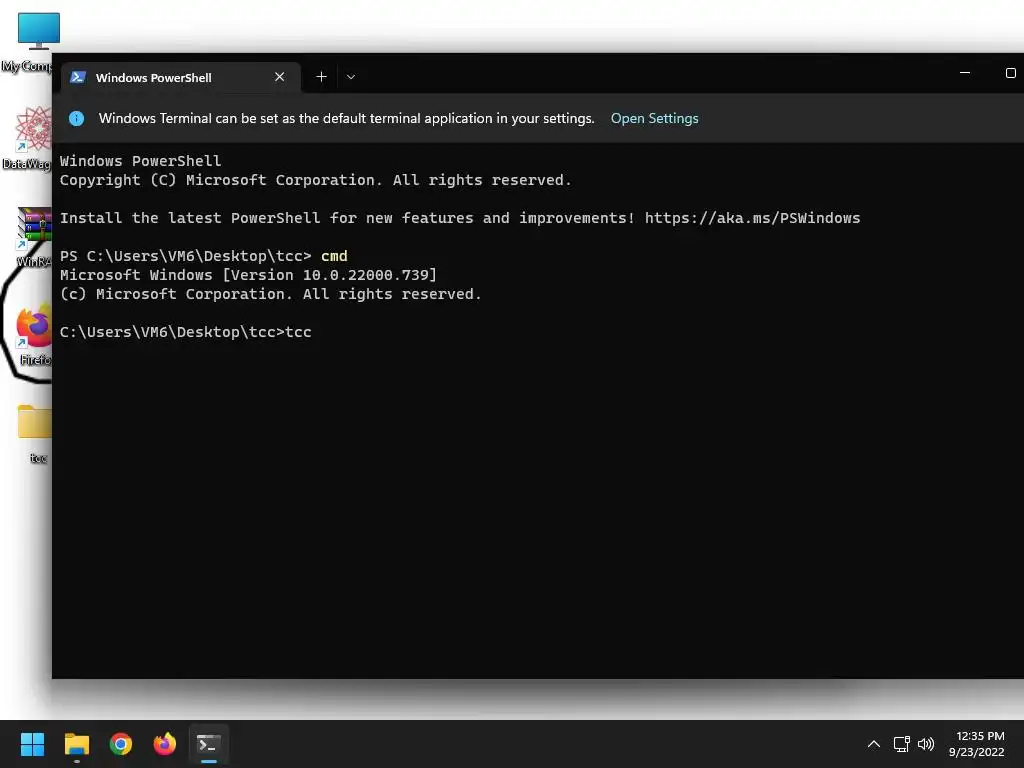This screenshot has height=768, width=1024.
Task: Launch Google Chrome from the taskbar
Action: point(121,744)
